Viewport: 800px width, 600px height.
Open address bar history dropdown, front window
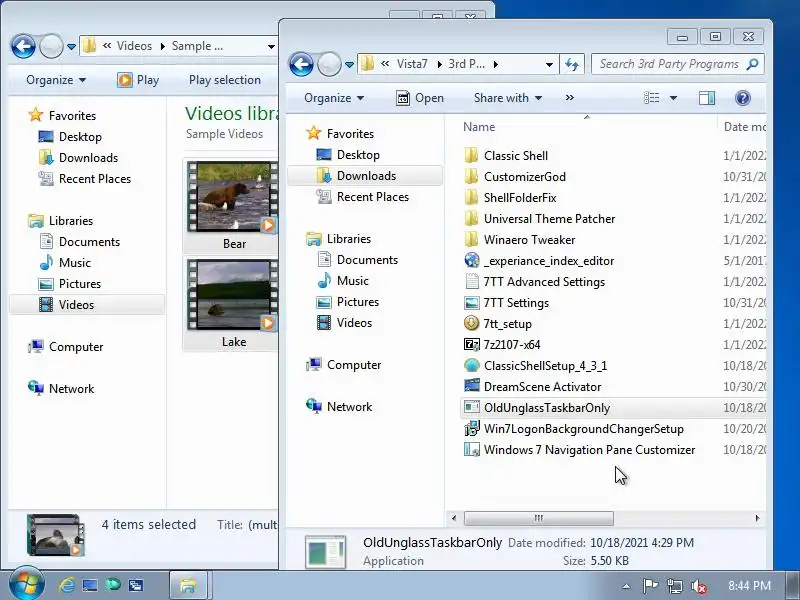pos(549,64)
